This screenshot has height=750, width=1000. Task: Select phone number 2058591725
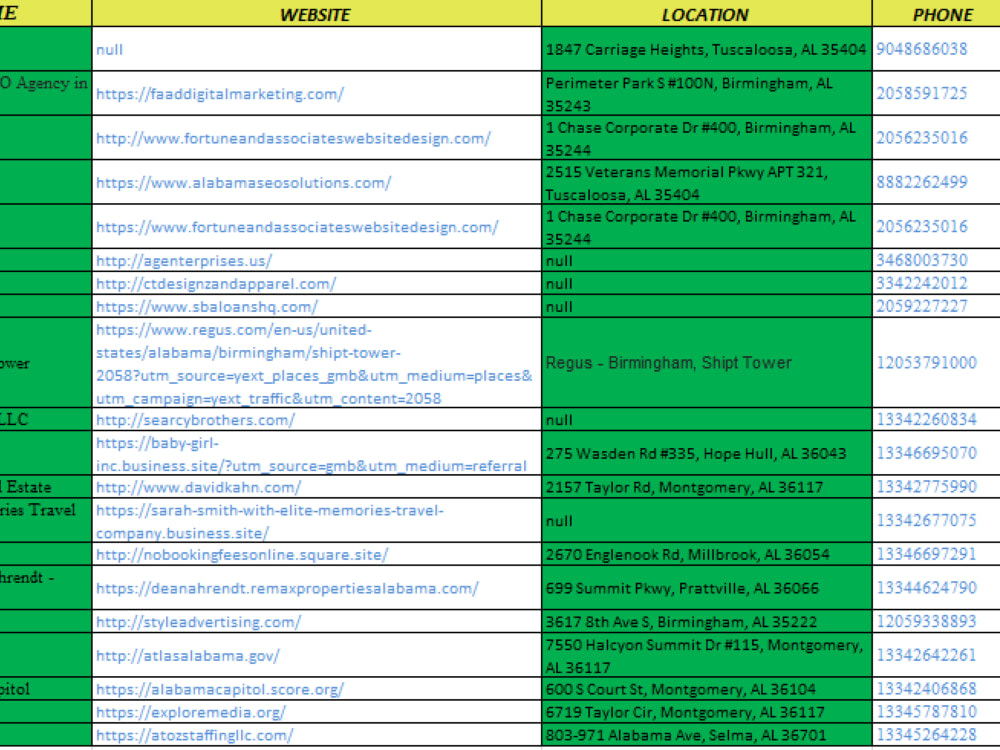pyautogui.click(x=922, y=94)
